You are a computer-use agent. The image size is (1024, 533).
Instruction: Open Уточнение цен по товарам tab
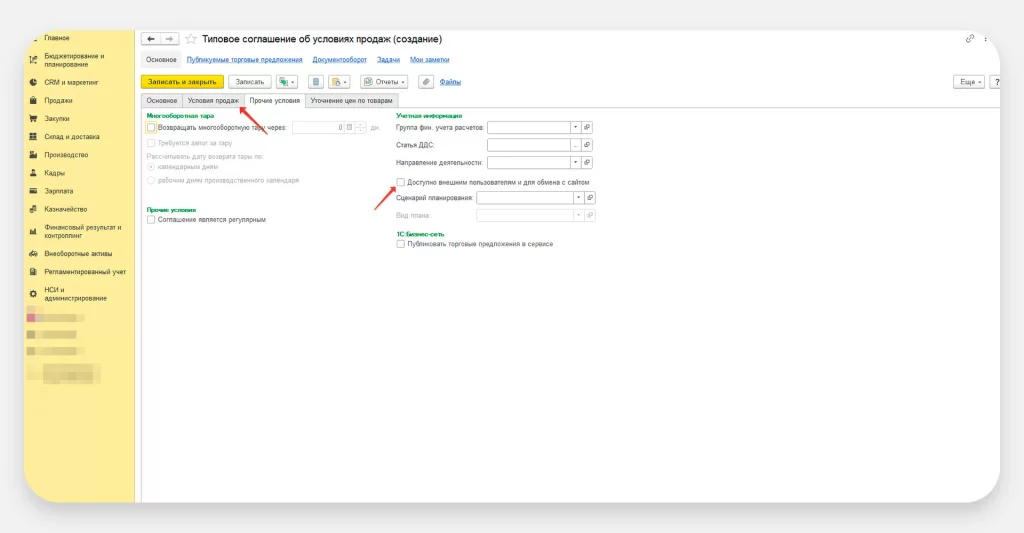coord(352,100)
